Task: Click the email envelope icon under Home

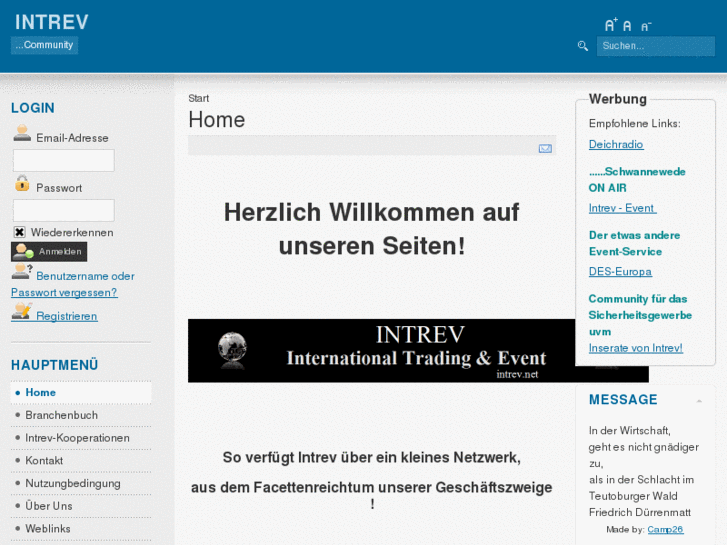Action: point(545,148)
